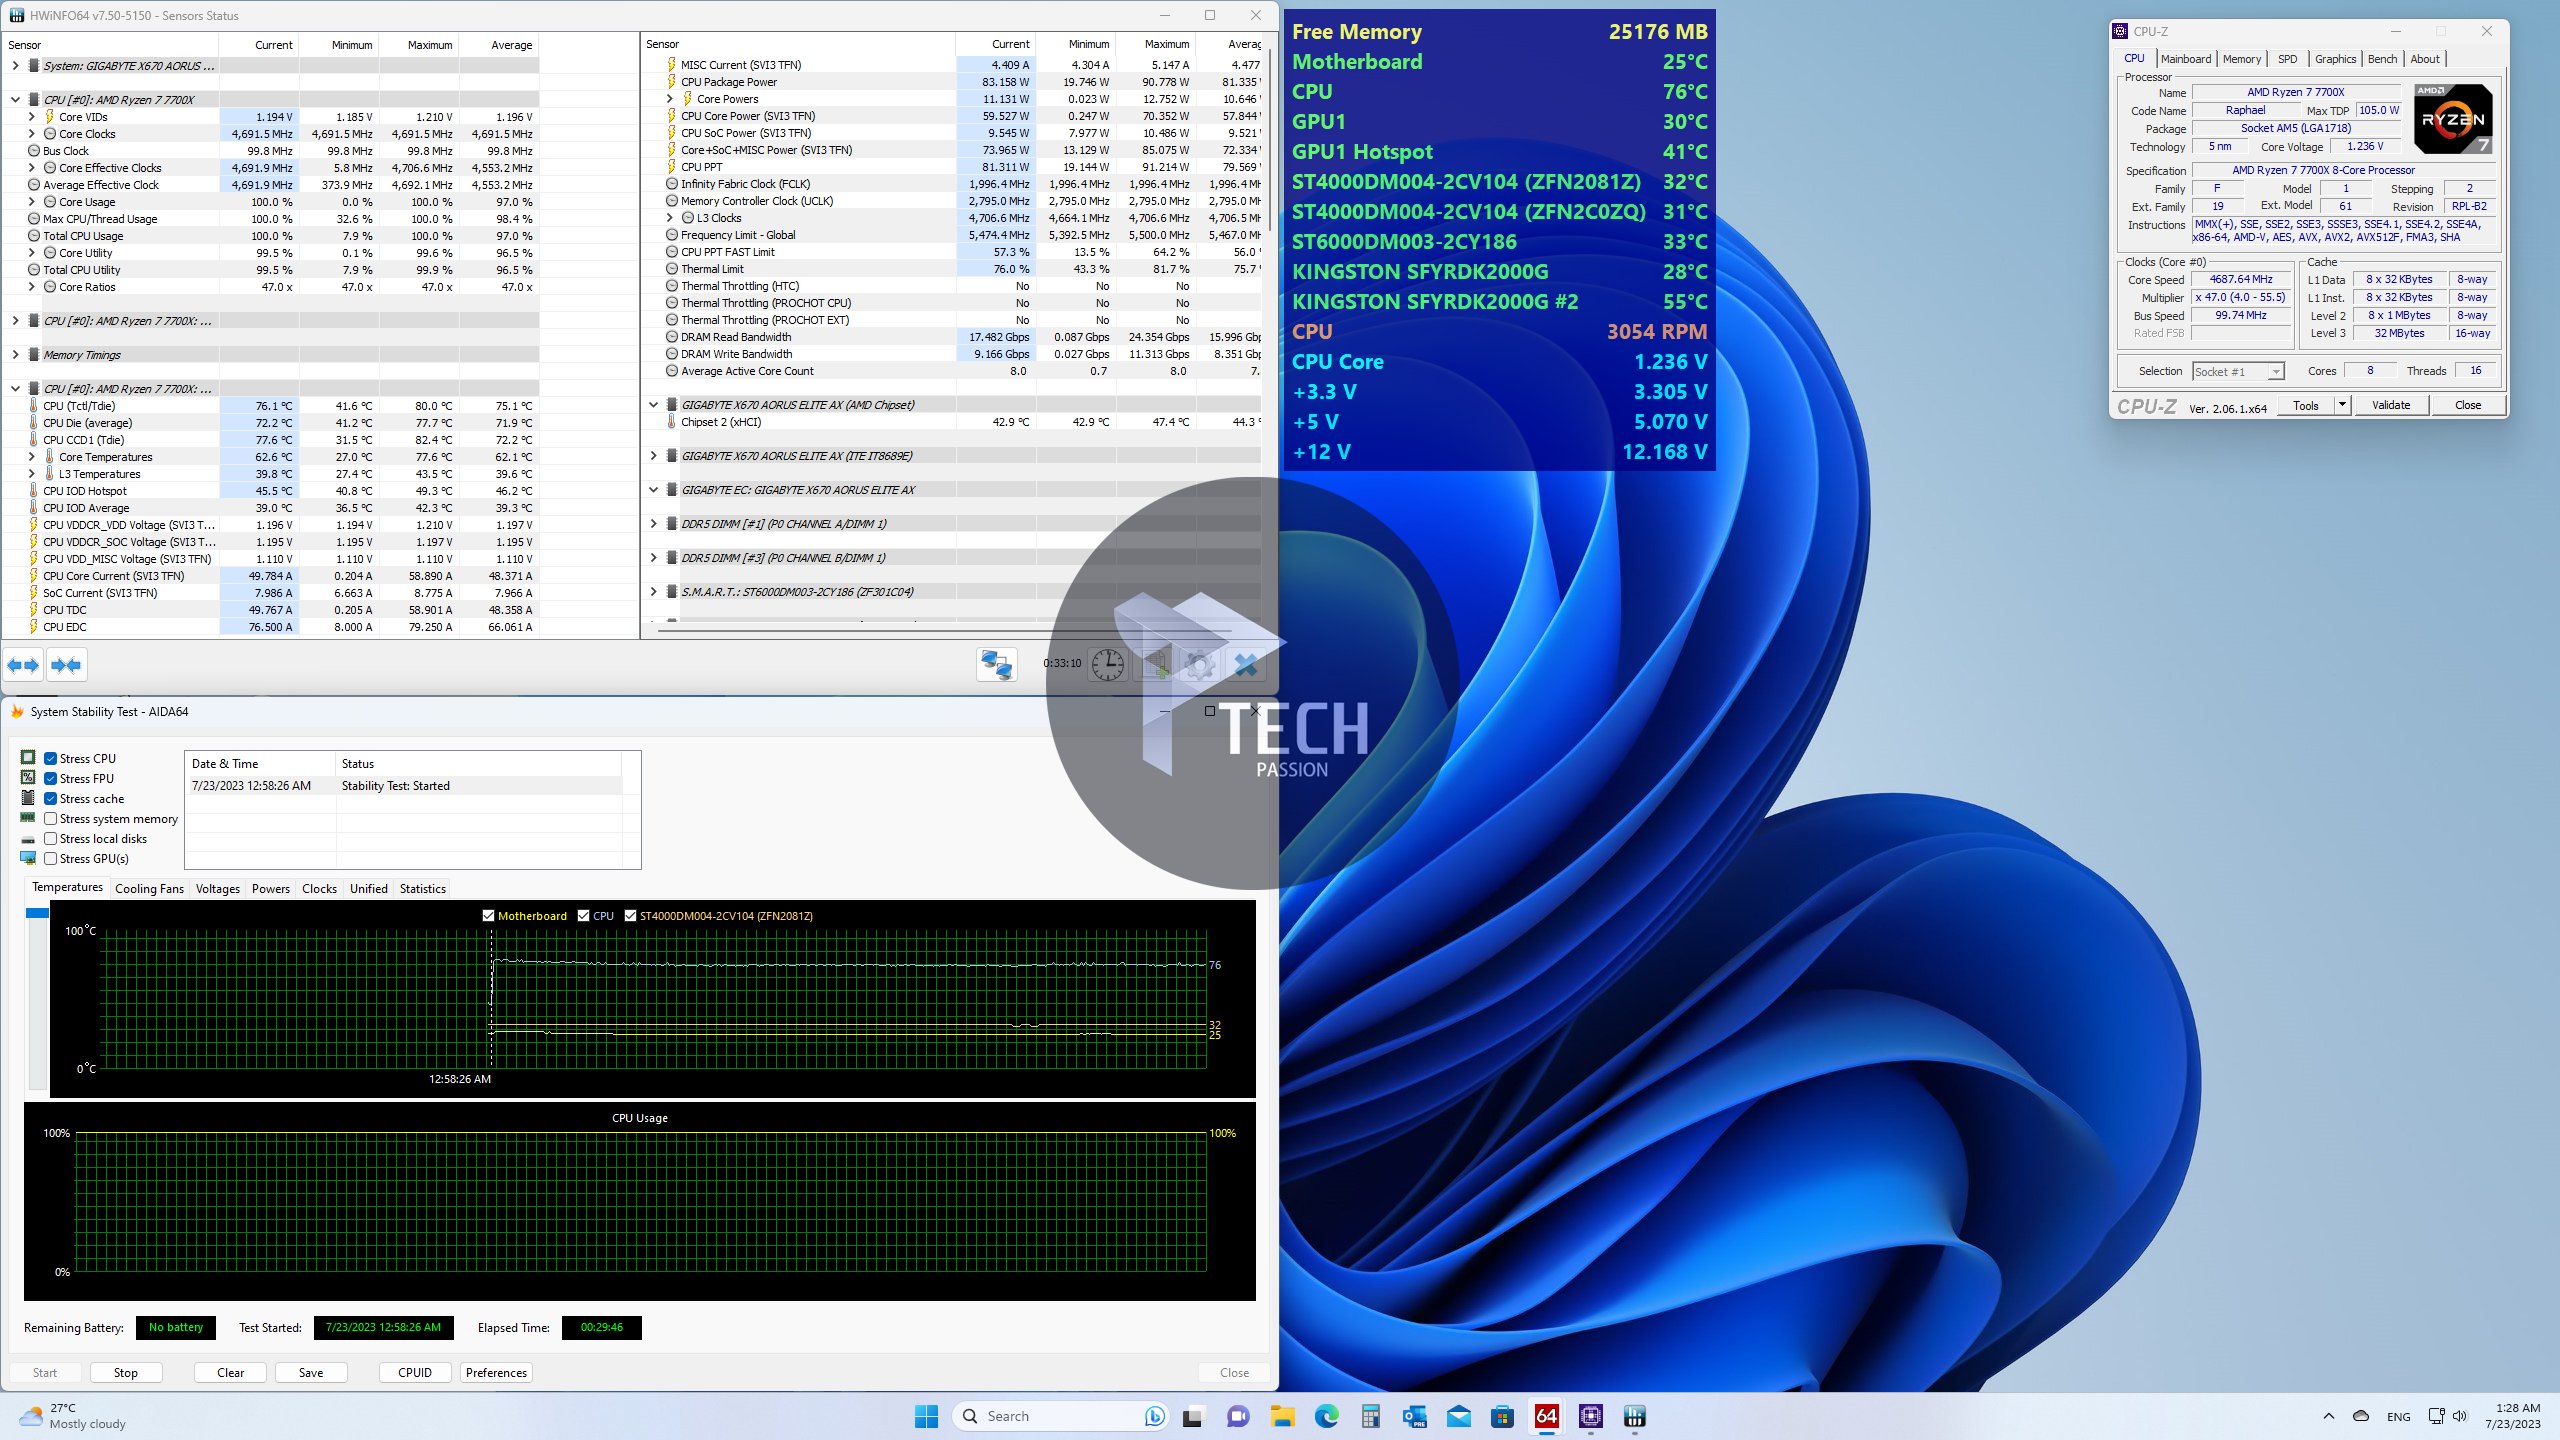Click the blue X close-sensors icon in HWiNFO
Viewport: 2560px width, 1440px height.
(1246, 665)
